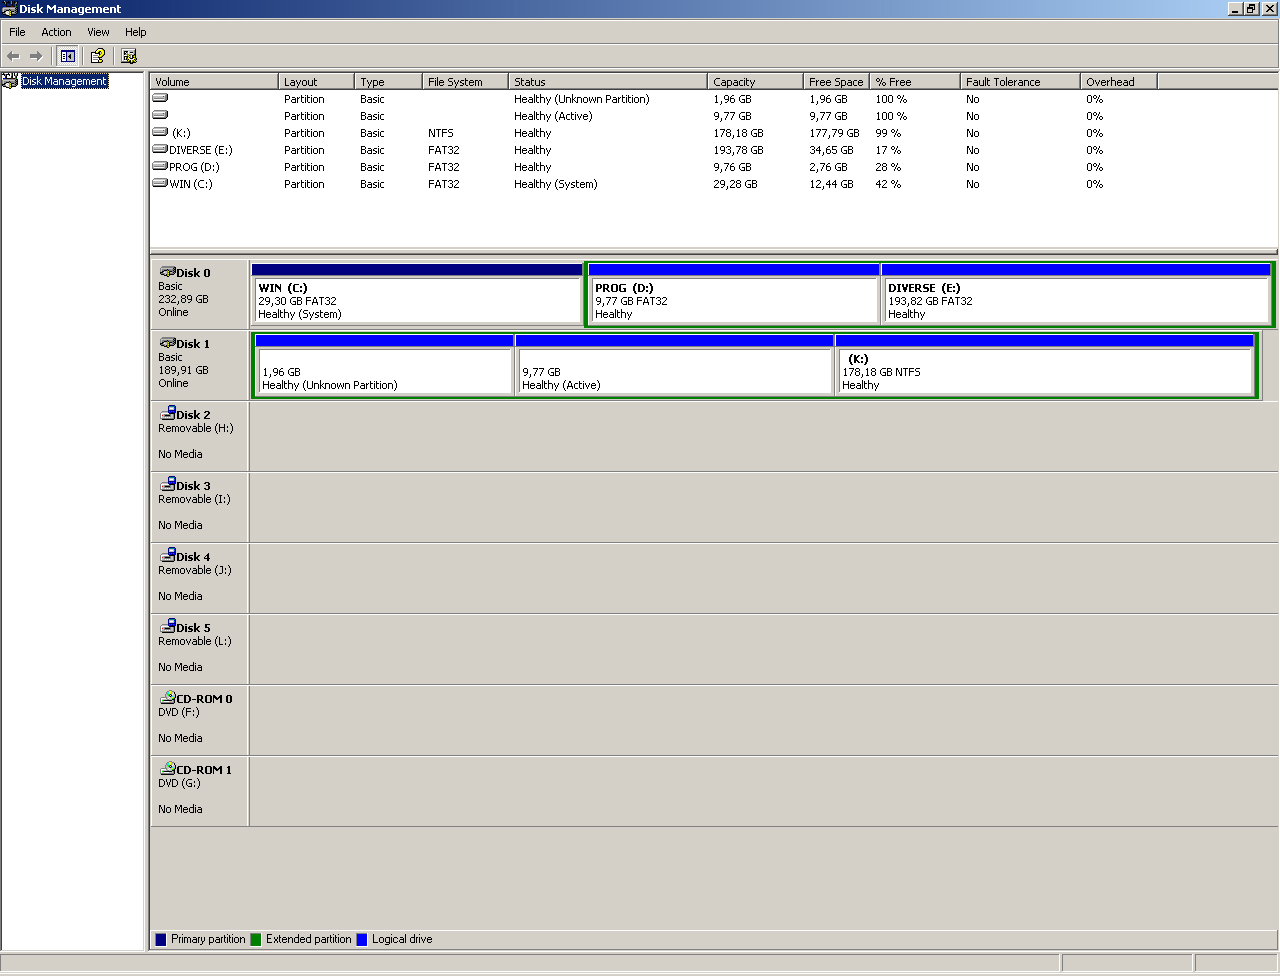
Task: Click the drive icon beside WIN (C:)
Action: (x=160, y=183)
